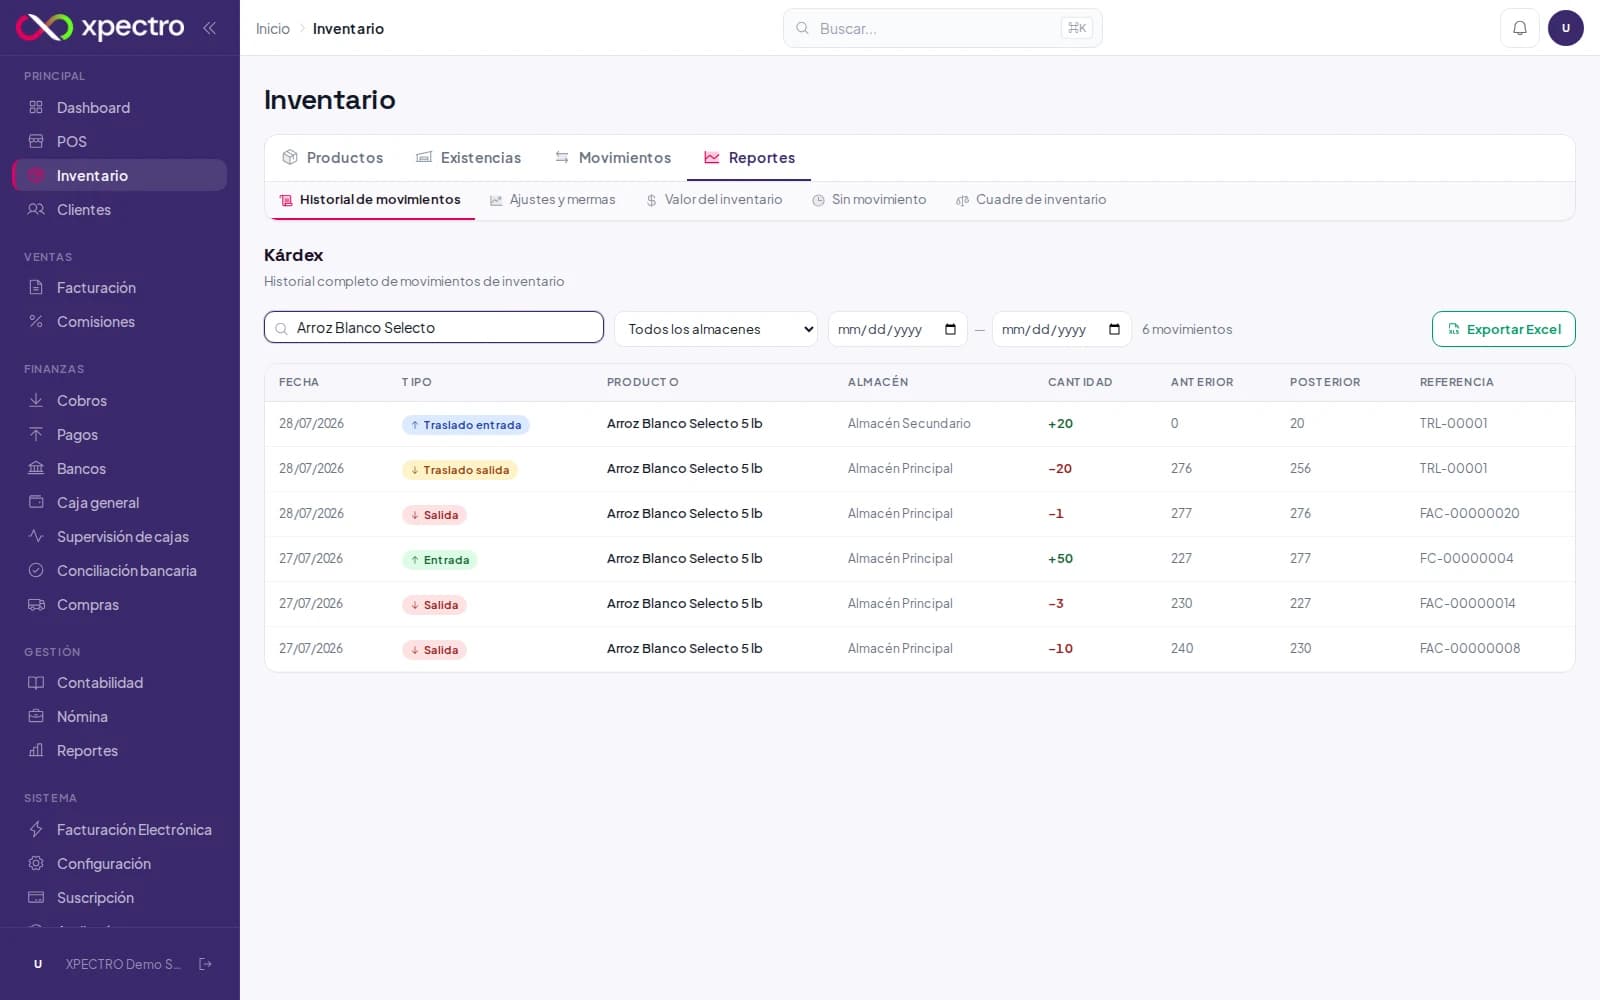Click reference FAC-00000014
The width and height of the screenshot is (1600, 1000).
tap(1467, 603)
